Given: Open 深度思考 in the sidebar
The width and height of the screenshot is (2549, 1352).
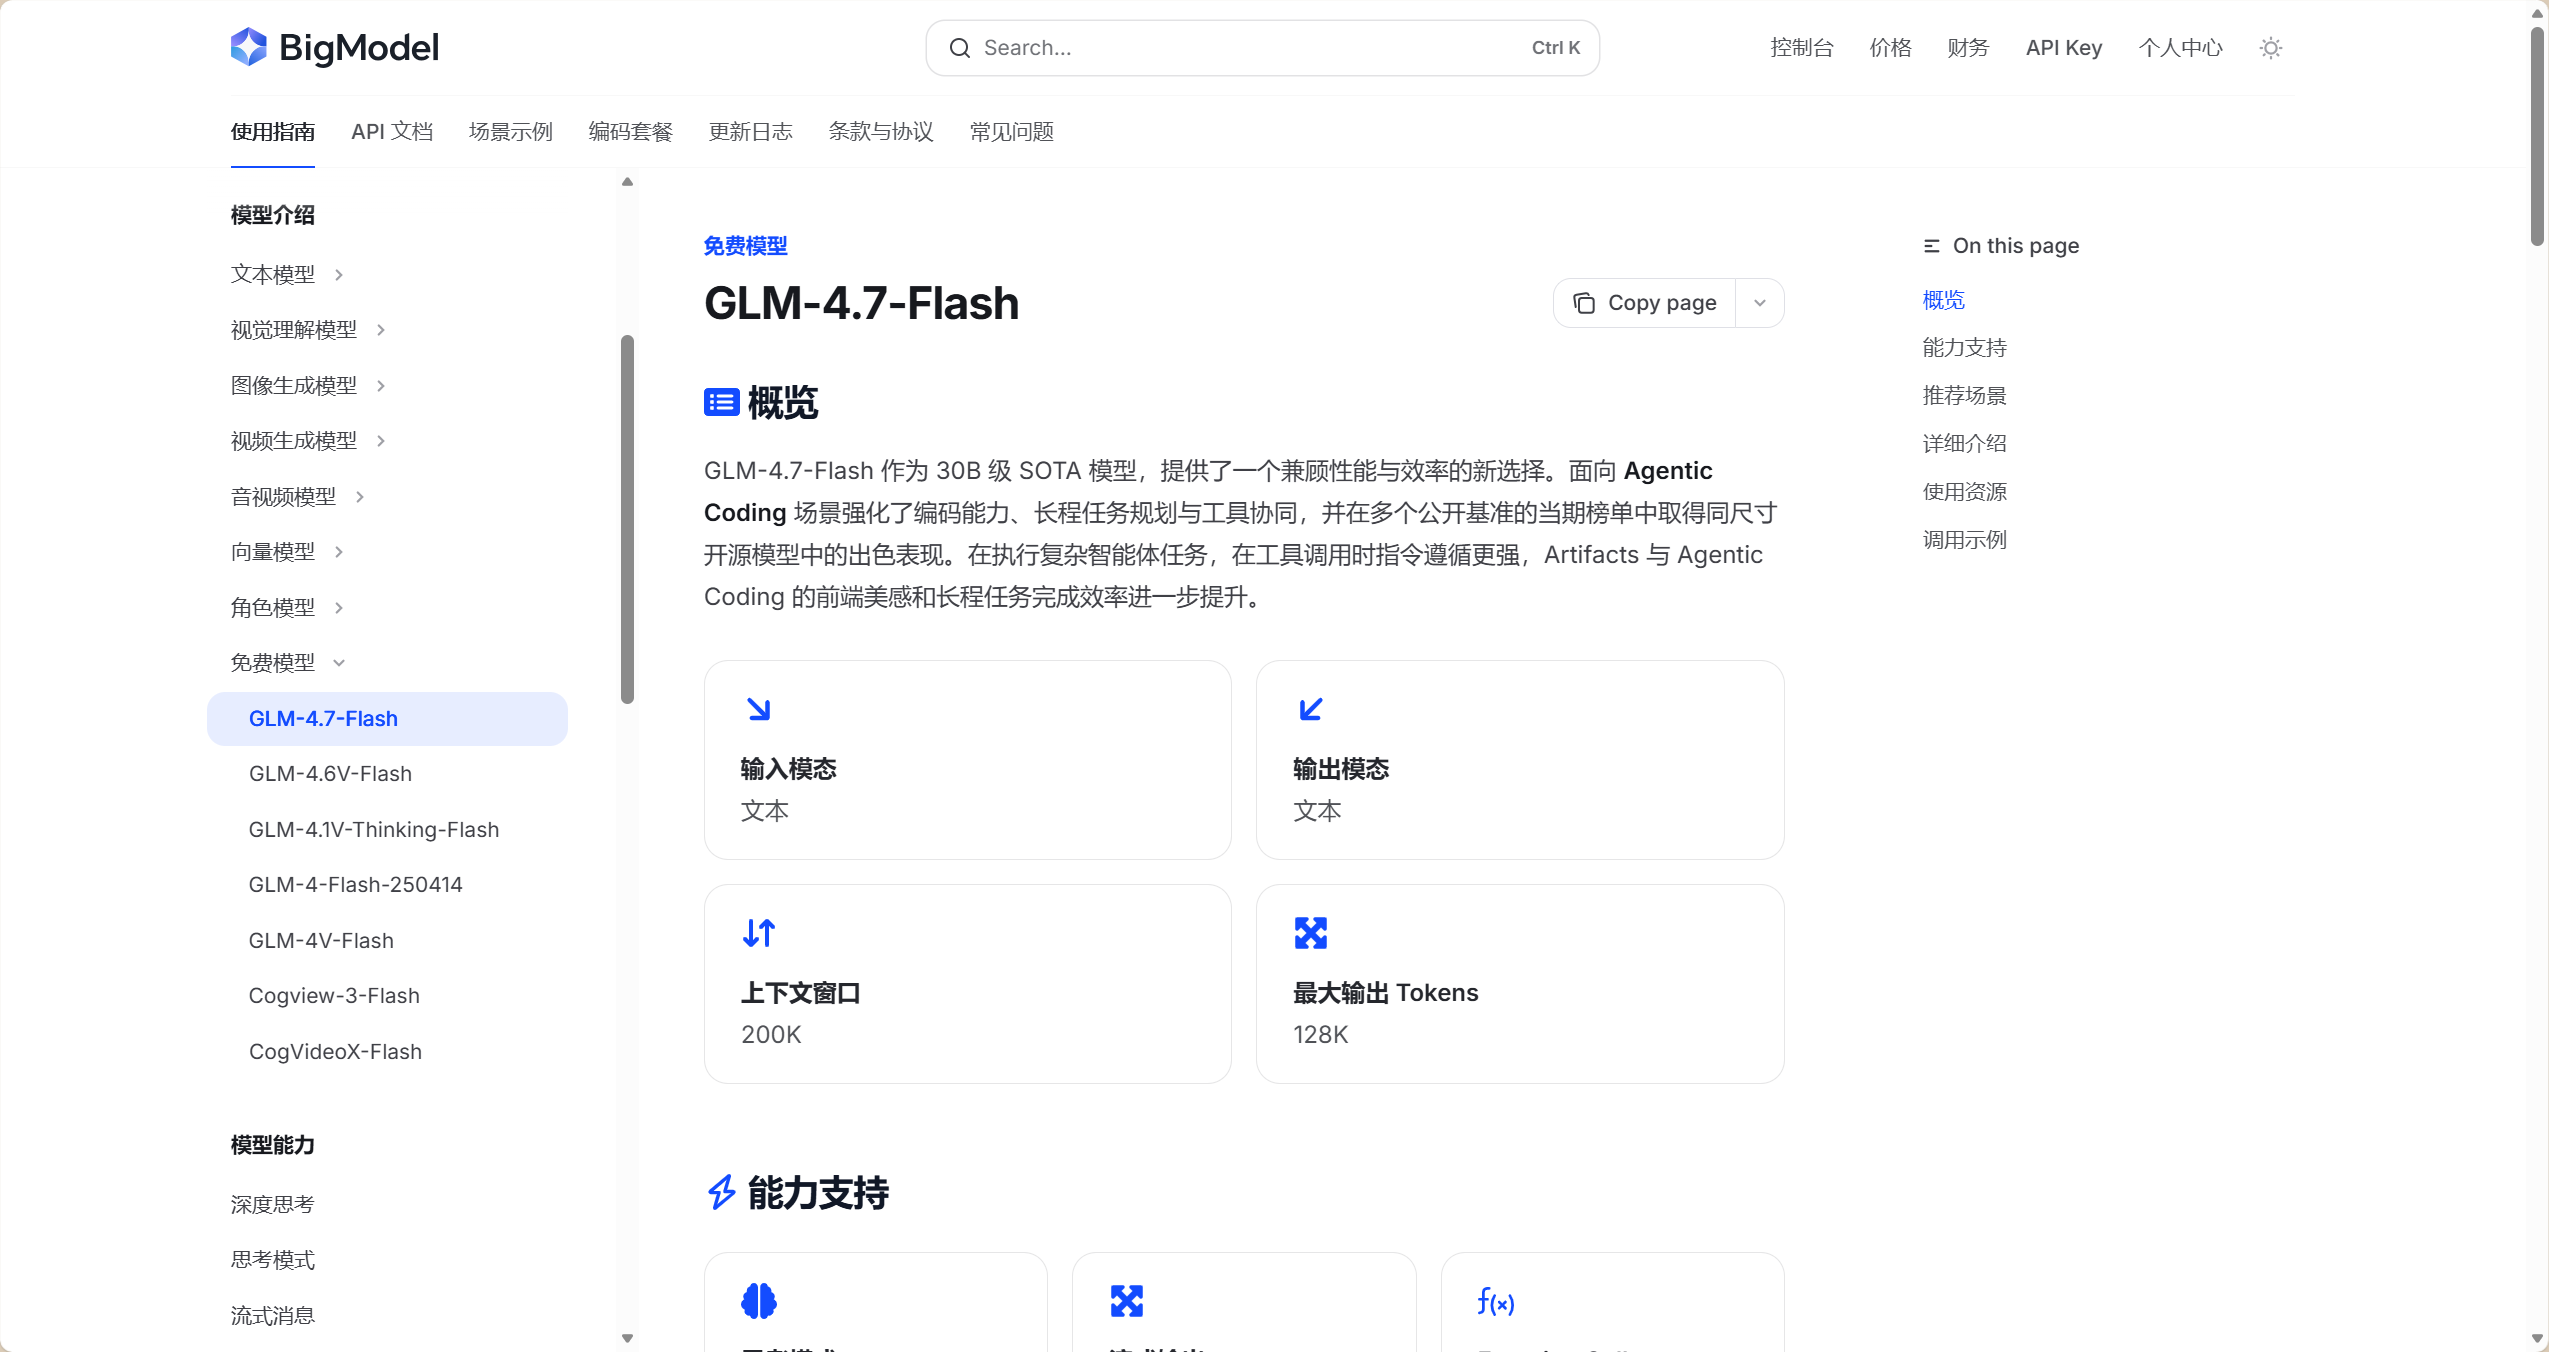Looking at the screenshot, I should click(273, 1205).
